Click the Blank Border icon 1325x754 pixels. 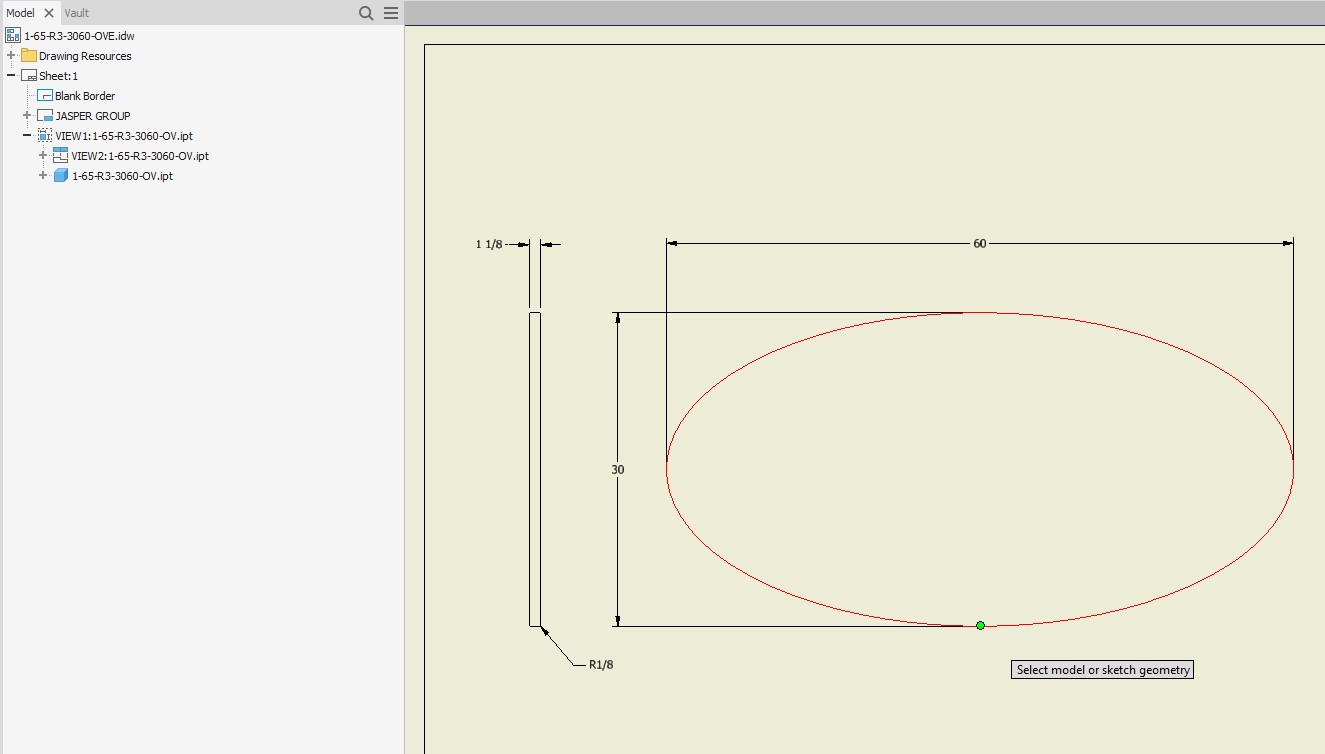coord(43,95)
